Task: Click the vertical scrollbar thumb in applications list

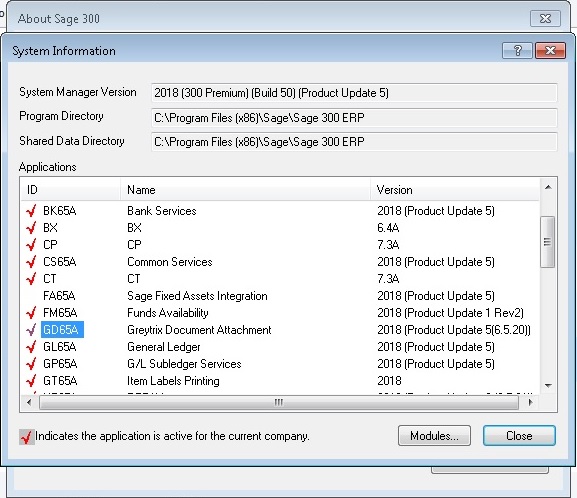Action: click(548, 242)
